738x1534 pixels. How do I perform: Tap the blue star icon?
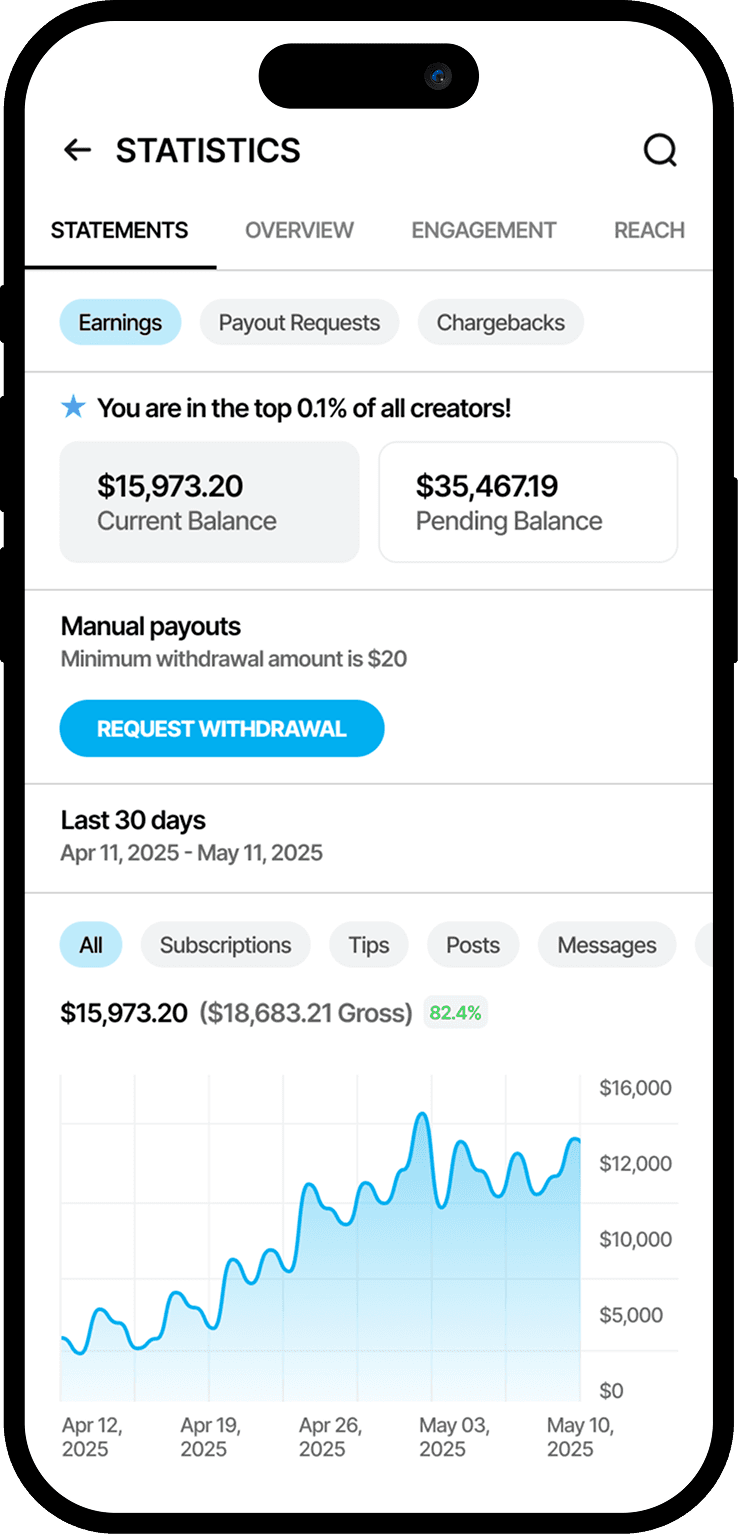click(x=73, y=407)
